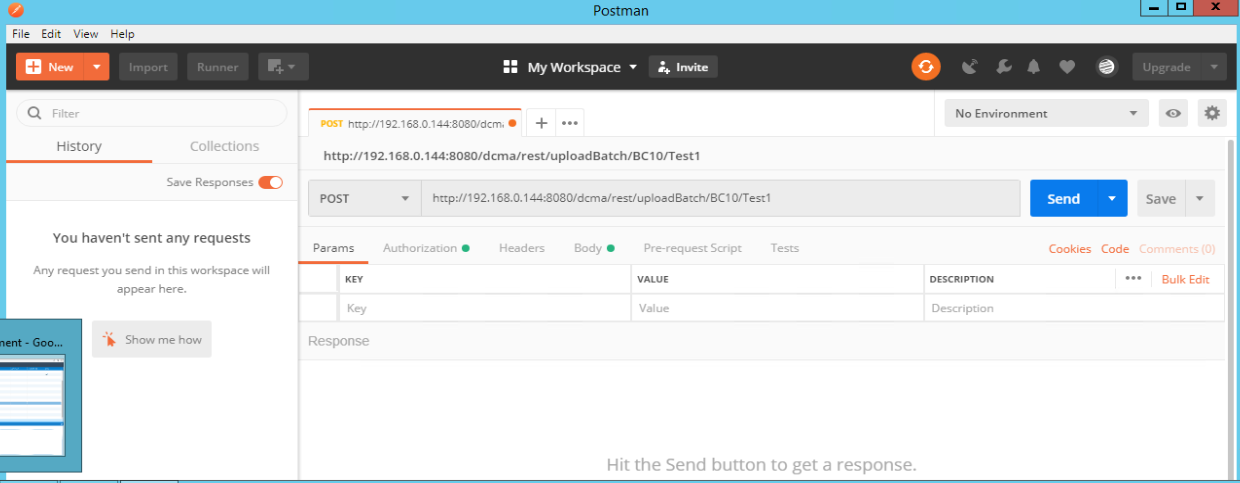Open the tab options ellipsis menu
This screenshot has width=1240, height=483.
click(x=570, y=123)
